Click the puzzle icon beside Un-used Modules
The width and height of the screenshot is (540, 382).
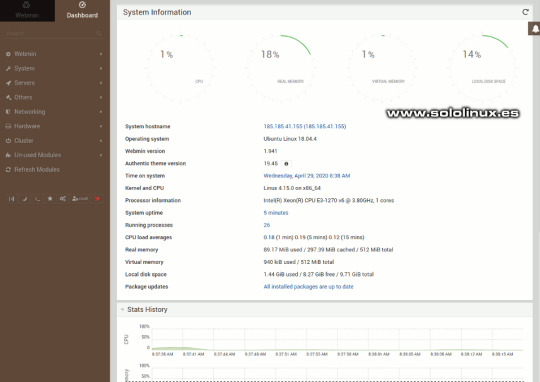click(8, 155)
